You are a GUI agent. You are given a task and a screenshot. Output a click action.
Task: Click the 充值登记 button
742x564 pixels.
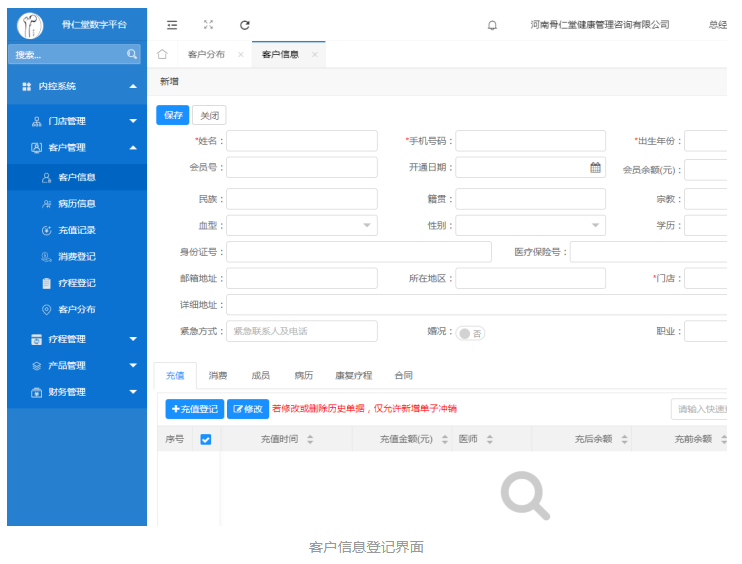coord(194,409)
